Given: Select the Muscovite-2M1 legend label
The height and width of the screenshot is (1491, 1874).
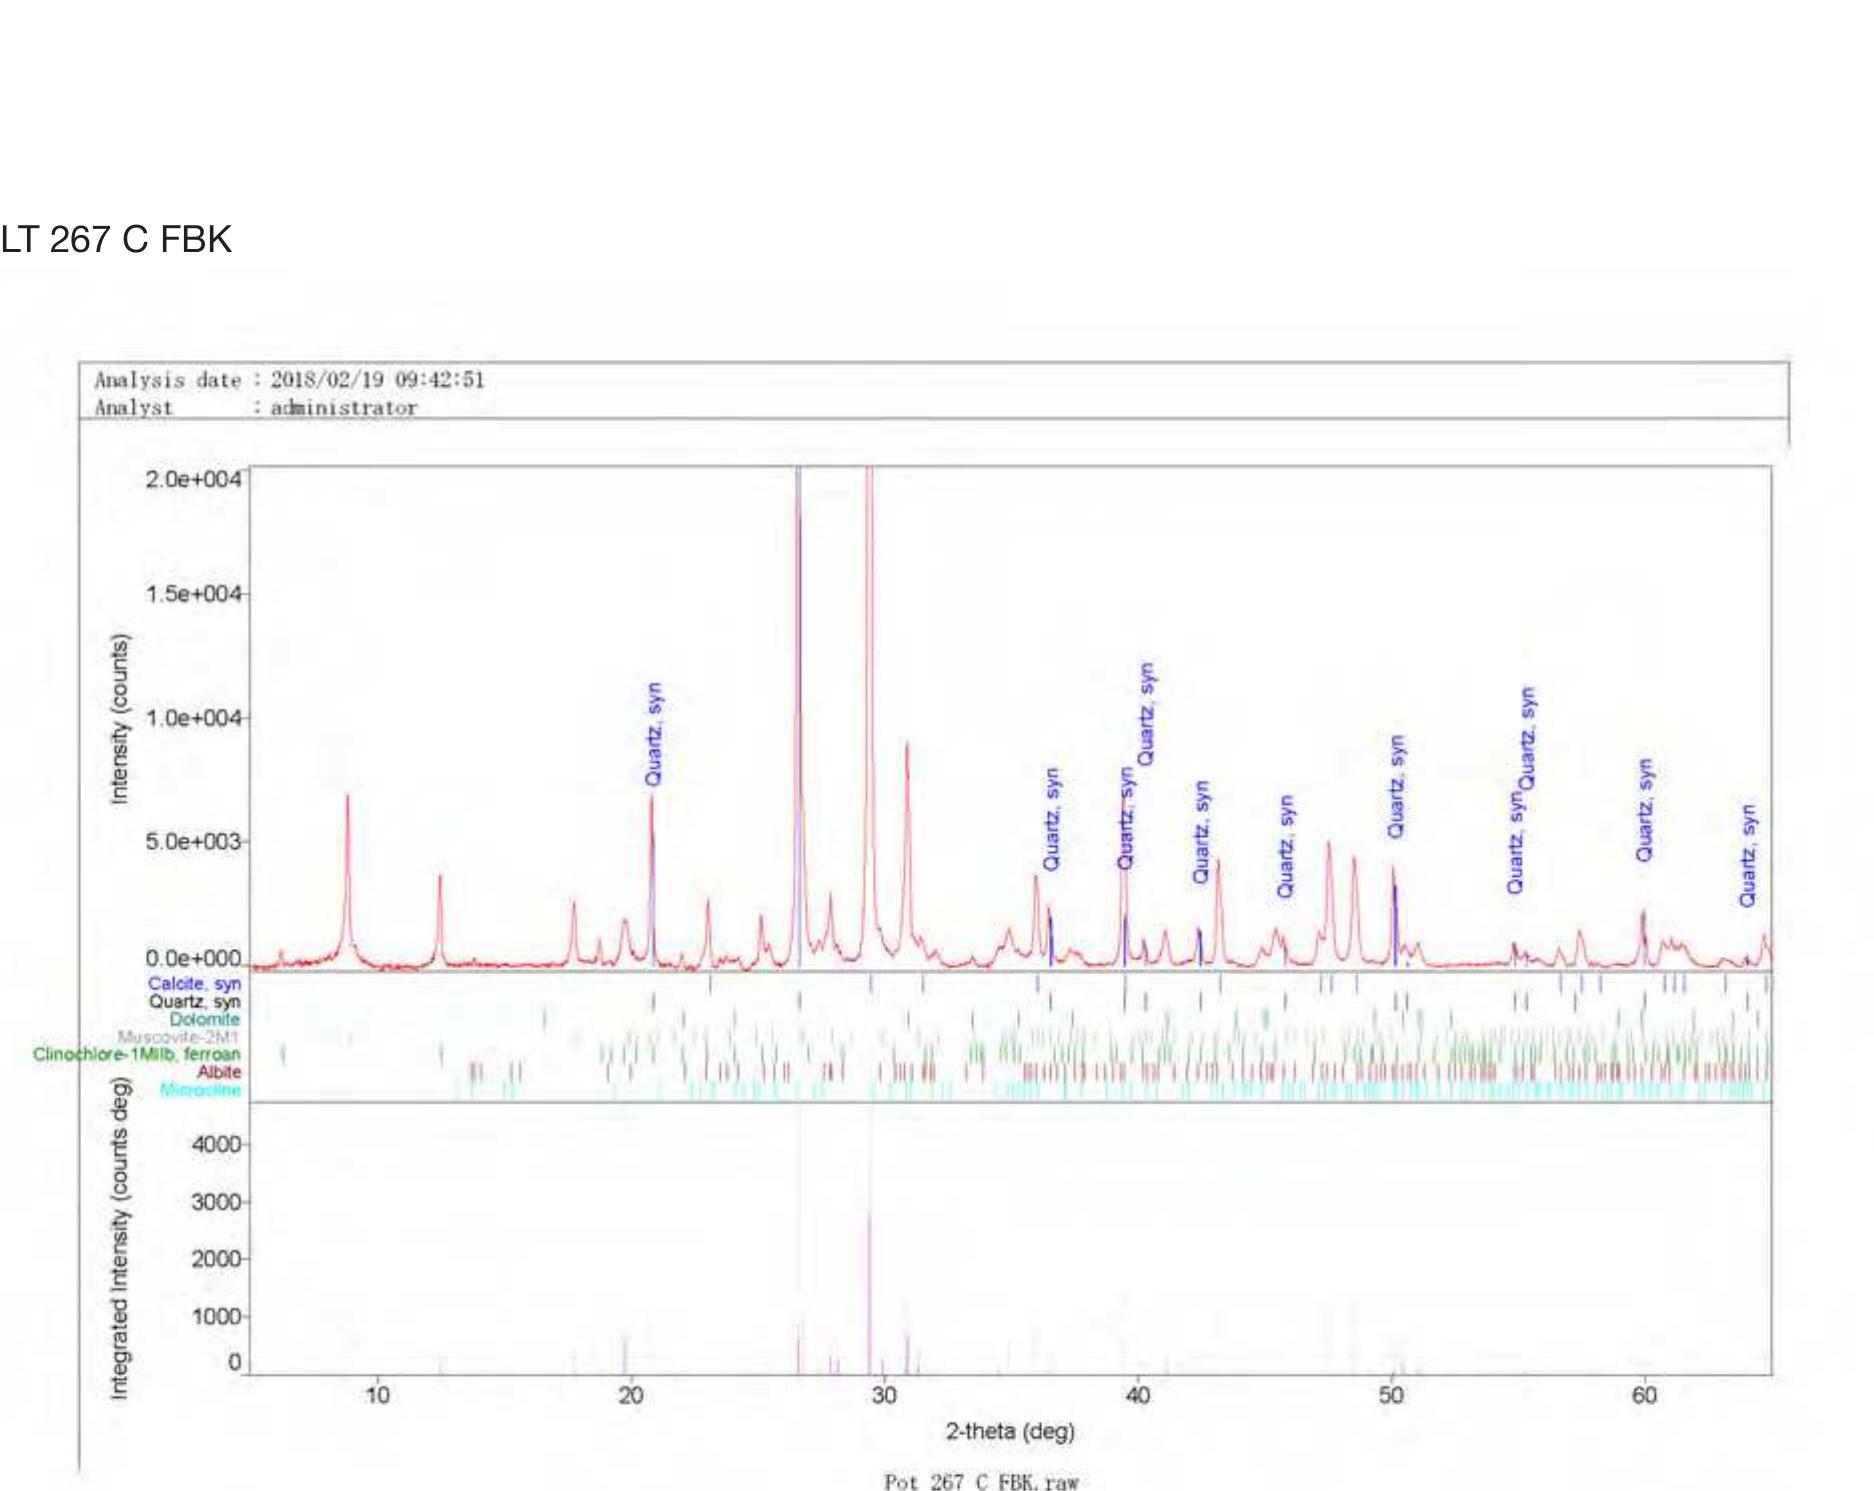Looking at the screenshot, I should 178,1037.
